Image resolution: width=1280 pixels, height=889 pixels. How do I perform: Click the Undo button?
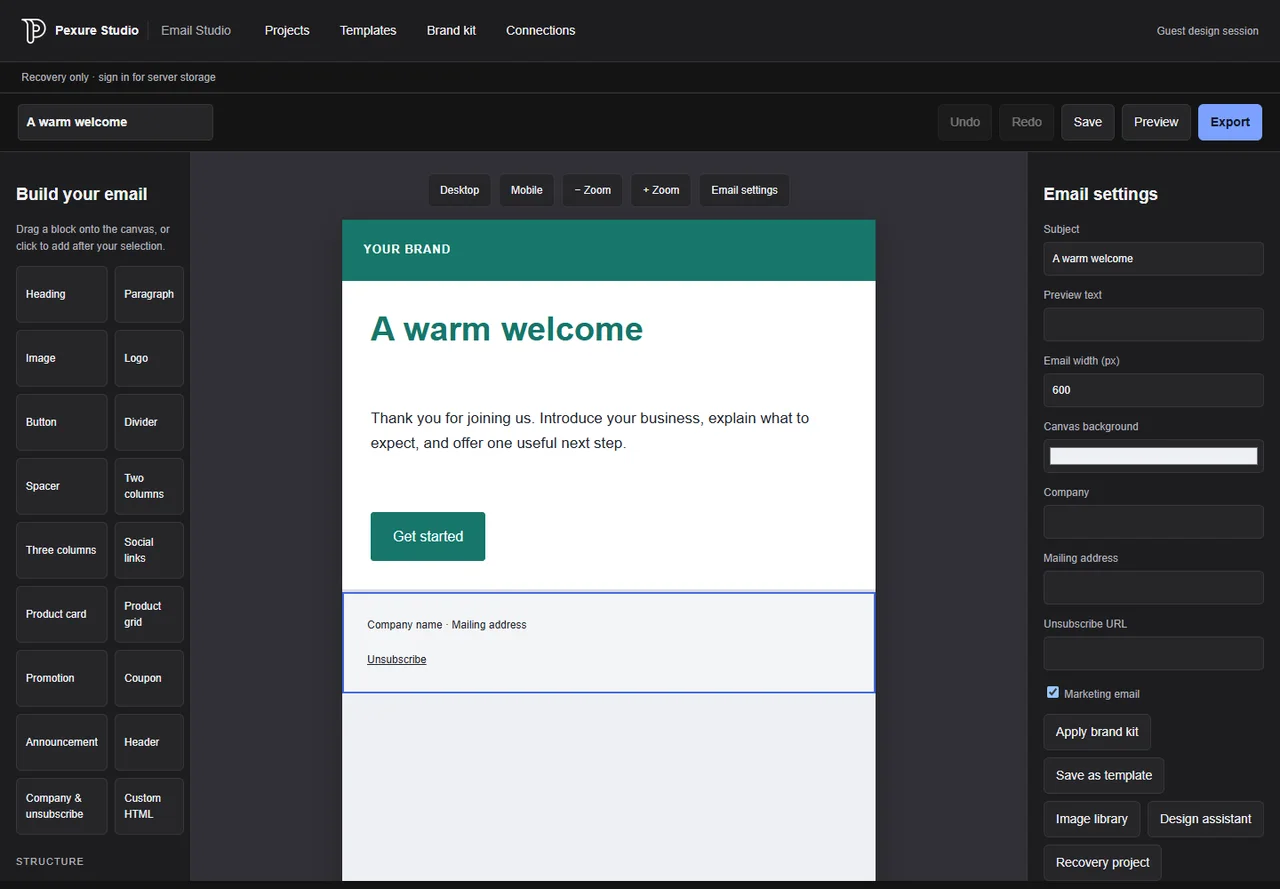(965, 122)
